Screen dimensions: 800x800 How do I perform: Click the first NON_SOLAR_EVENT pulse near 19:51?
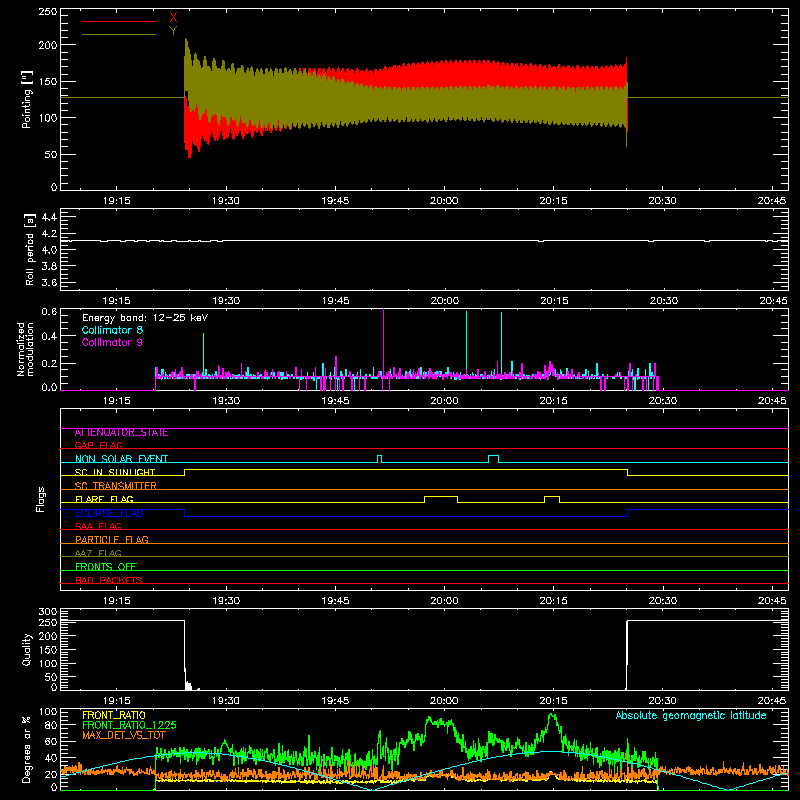tap(380, 459)
